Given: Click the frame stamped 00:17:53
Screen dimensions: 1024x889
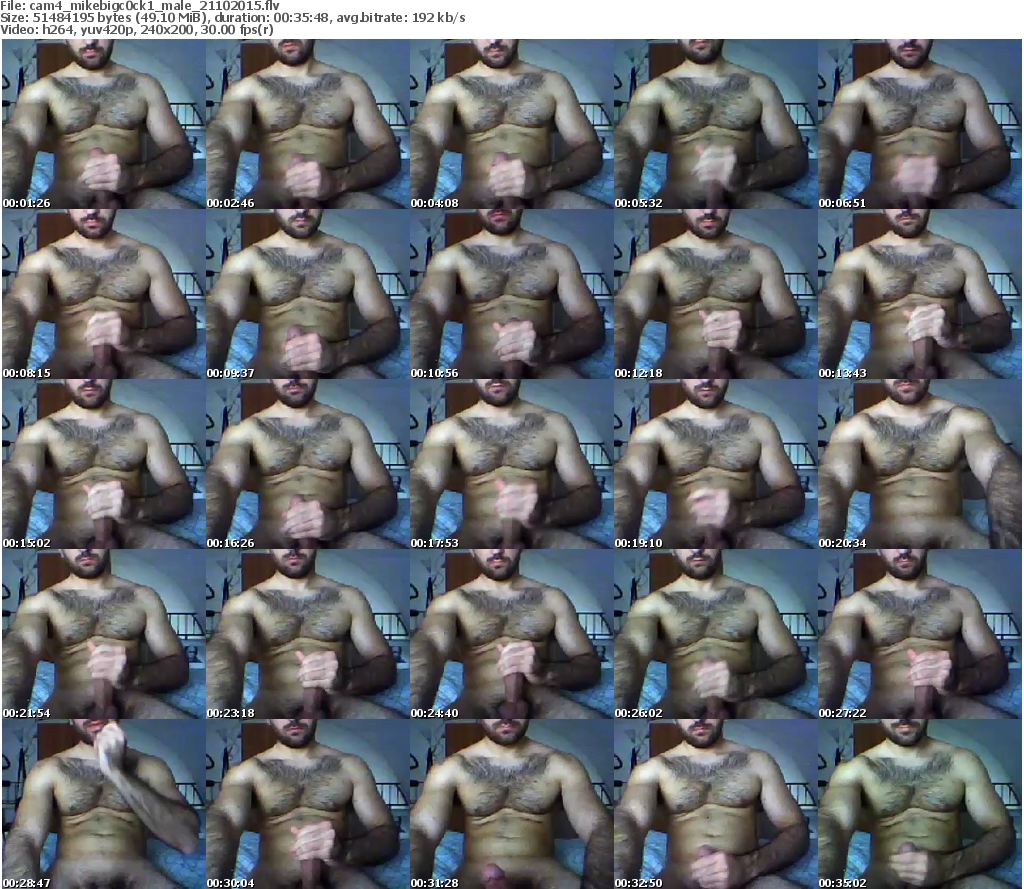Looking at the screenshot, I should [x=511, y=464].
